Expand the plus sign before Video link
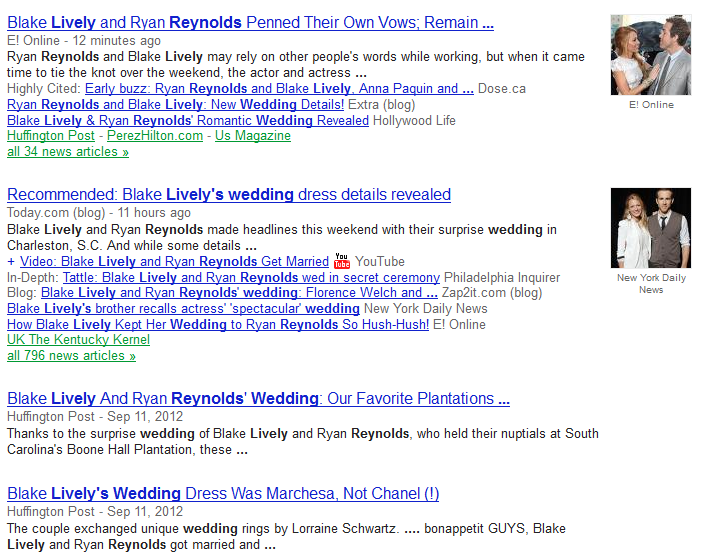This screenshot has height=559, width=704. pos(11,262)
